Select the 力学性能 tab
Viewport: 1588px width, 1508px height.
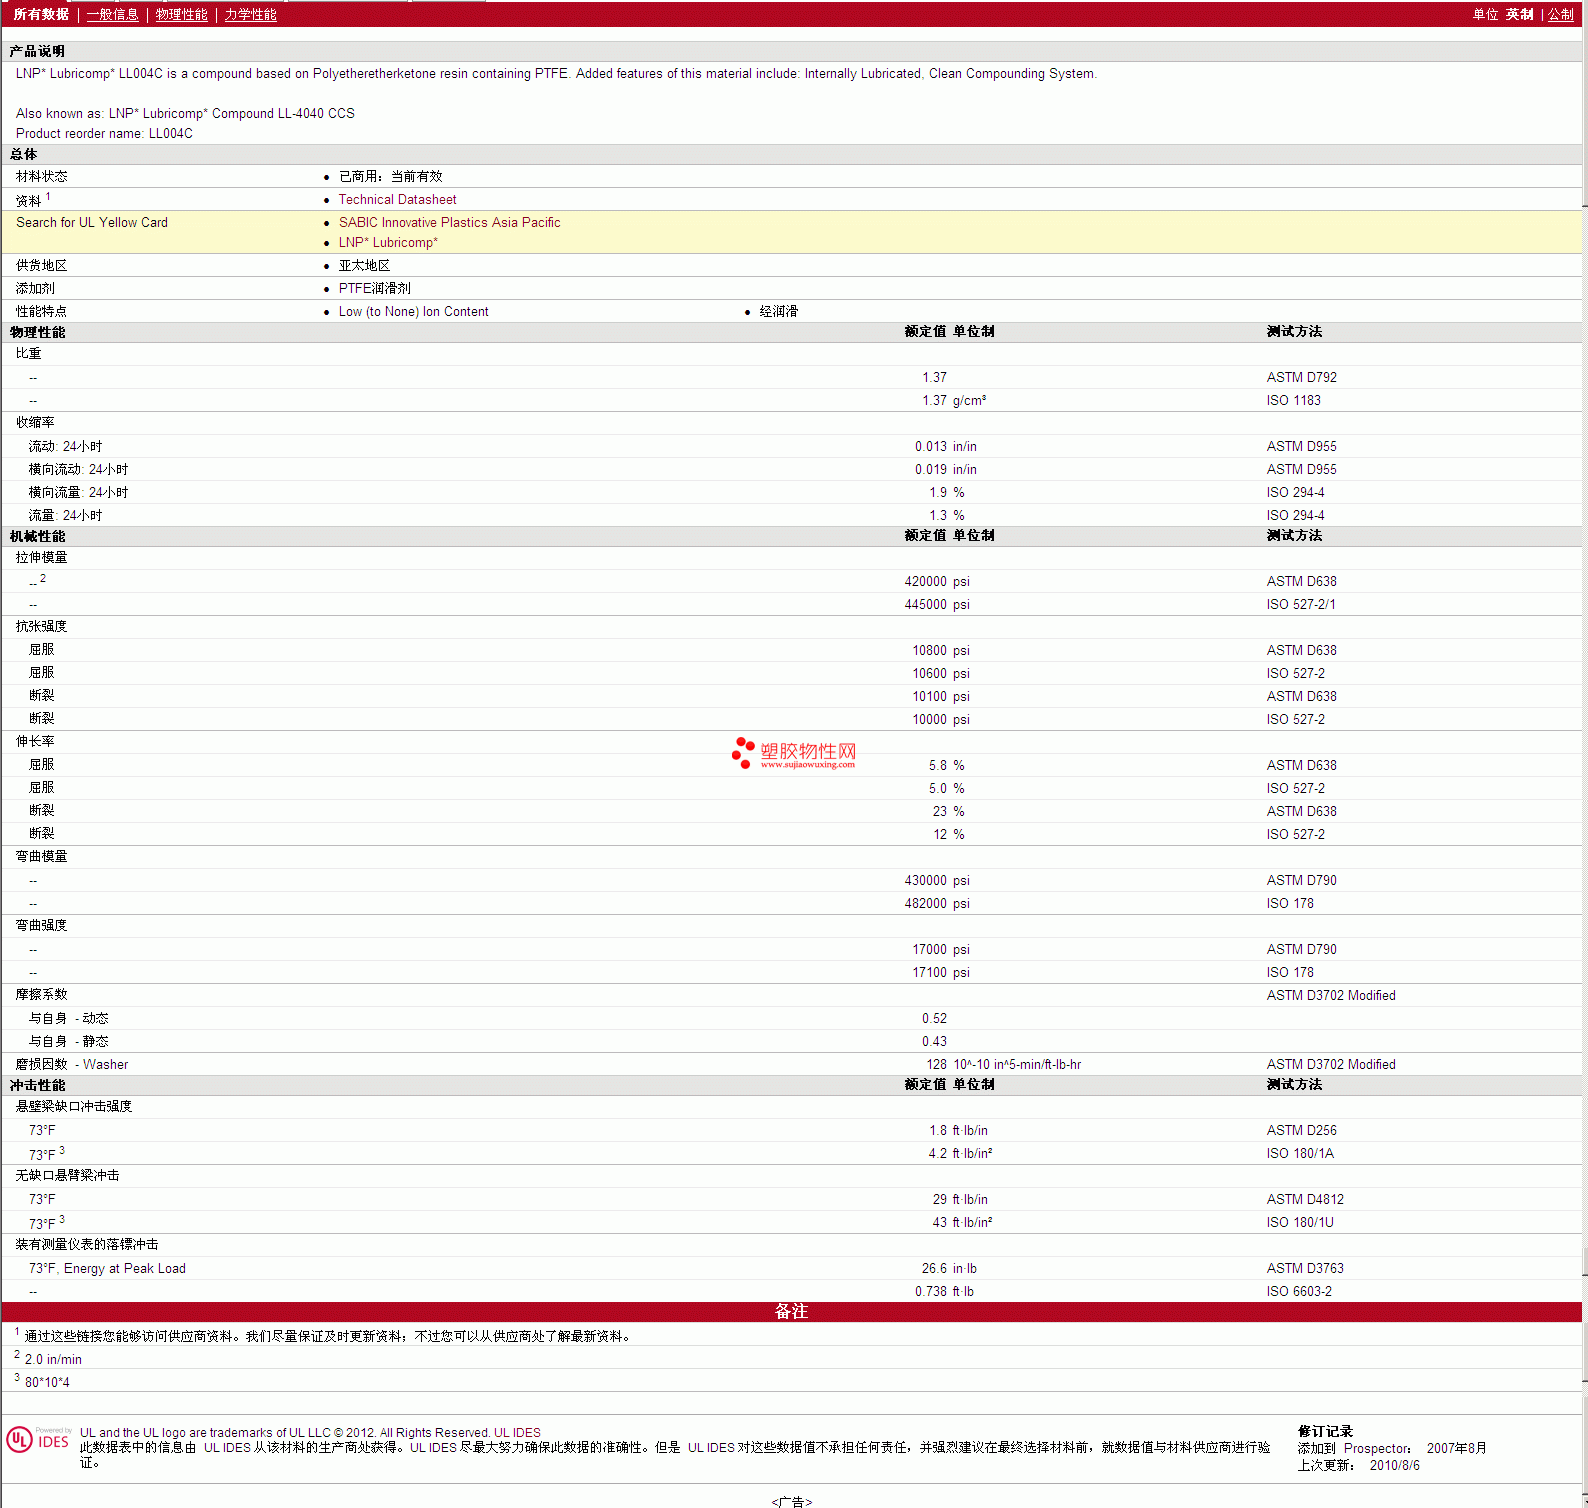point(250,14)
